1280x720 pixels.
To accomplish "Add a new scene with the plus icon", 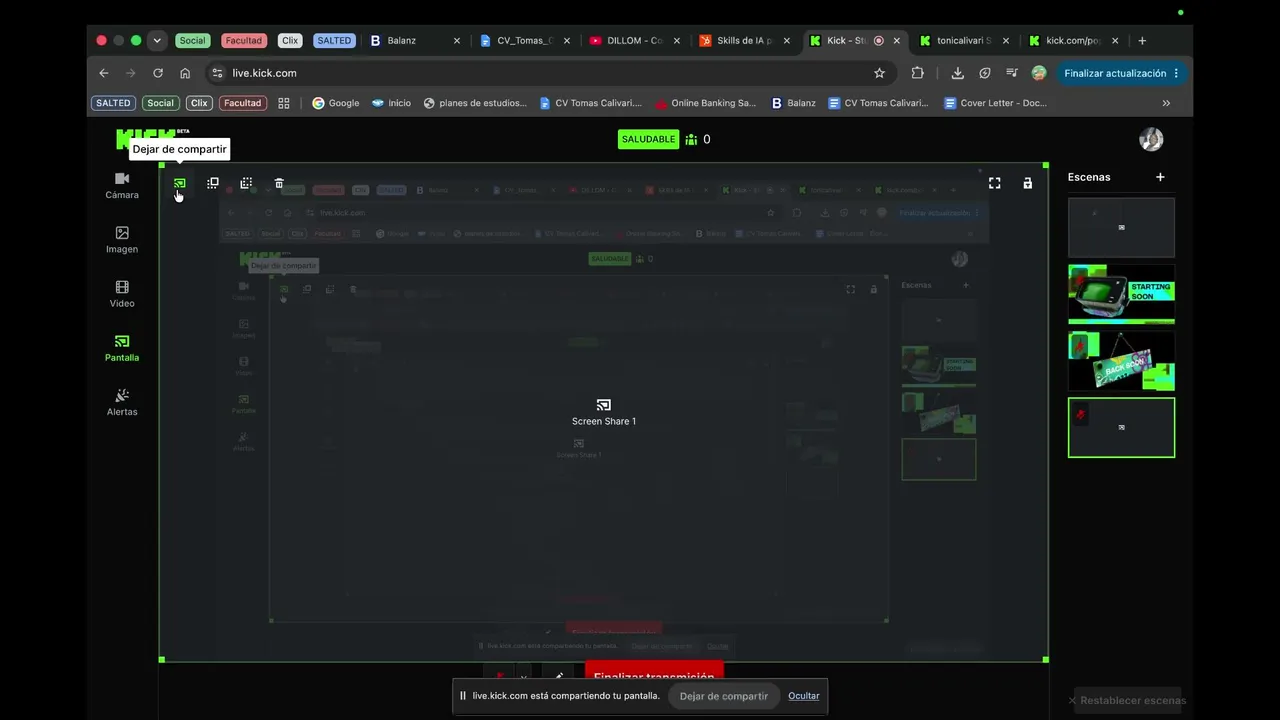I will 1160,177.
